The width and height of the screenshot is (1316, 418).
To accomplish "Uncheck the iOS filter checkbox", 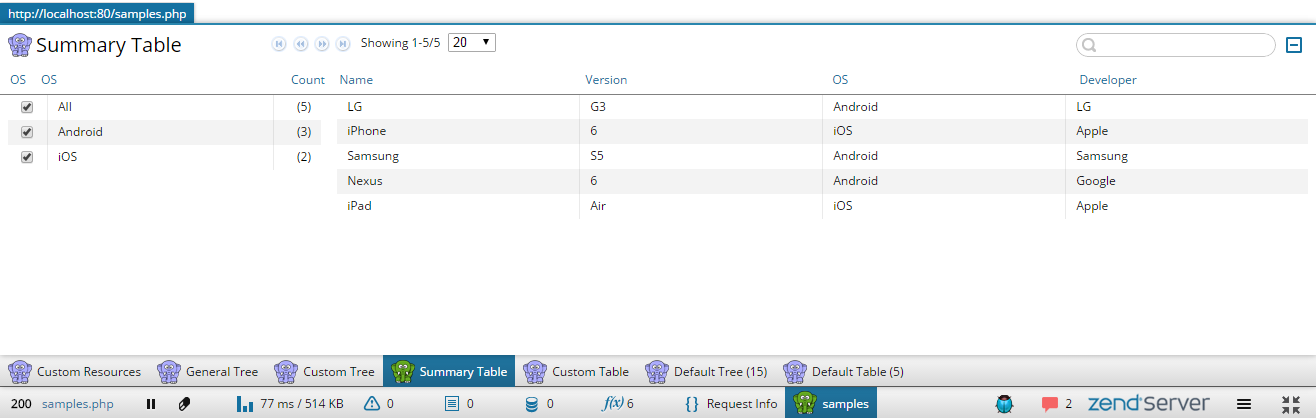I will point(27,157).
